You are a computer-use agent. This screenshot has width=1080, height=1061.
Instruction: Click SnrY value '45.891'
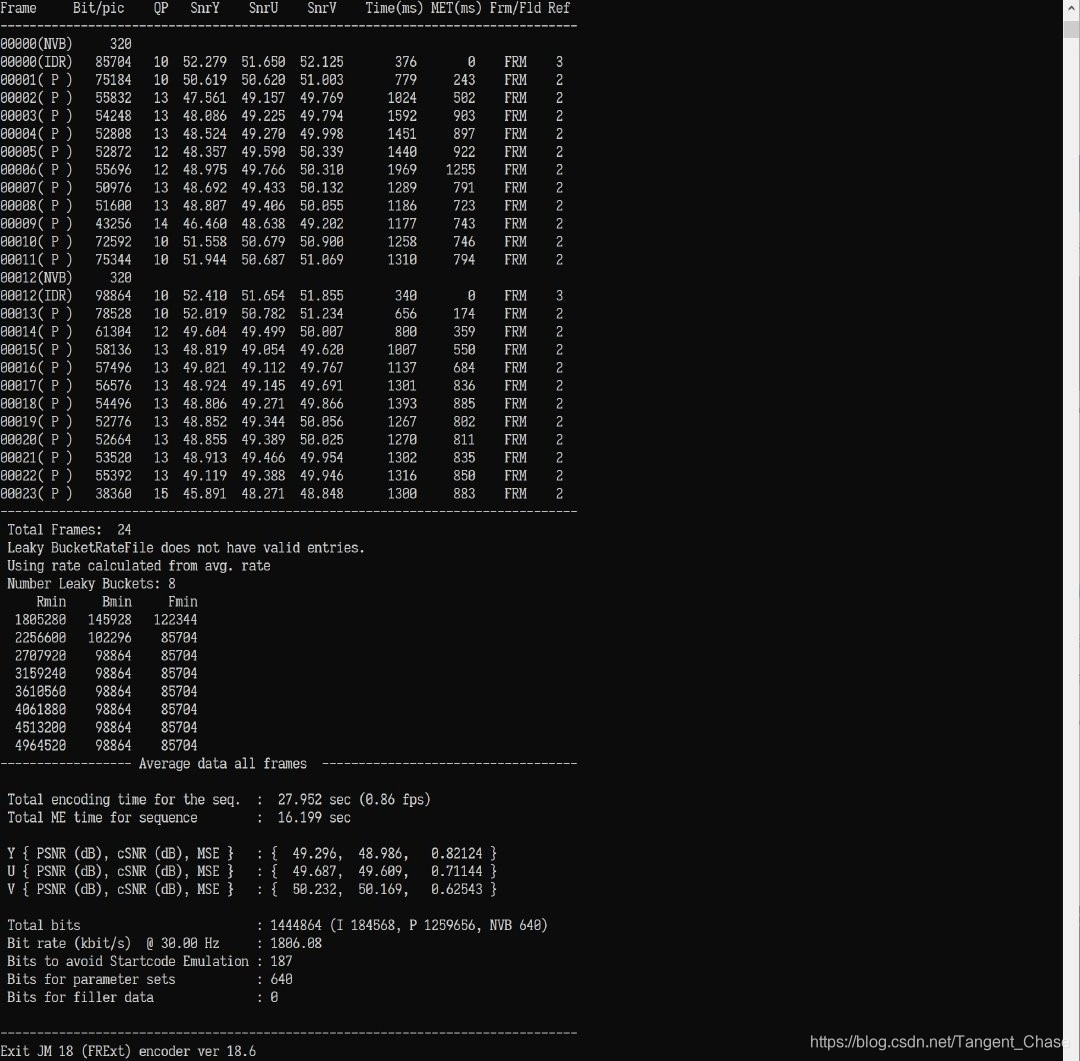pyautogui.click(x=205, y=493)
